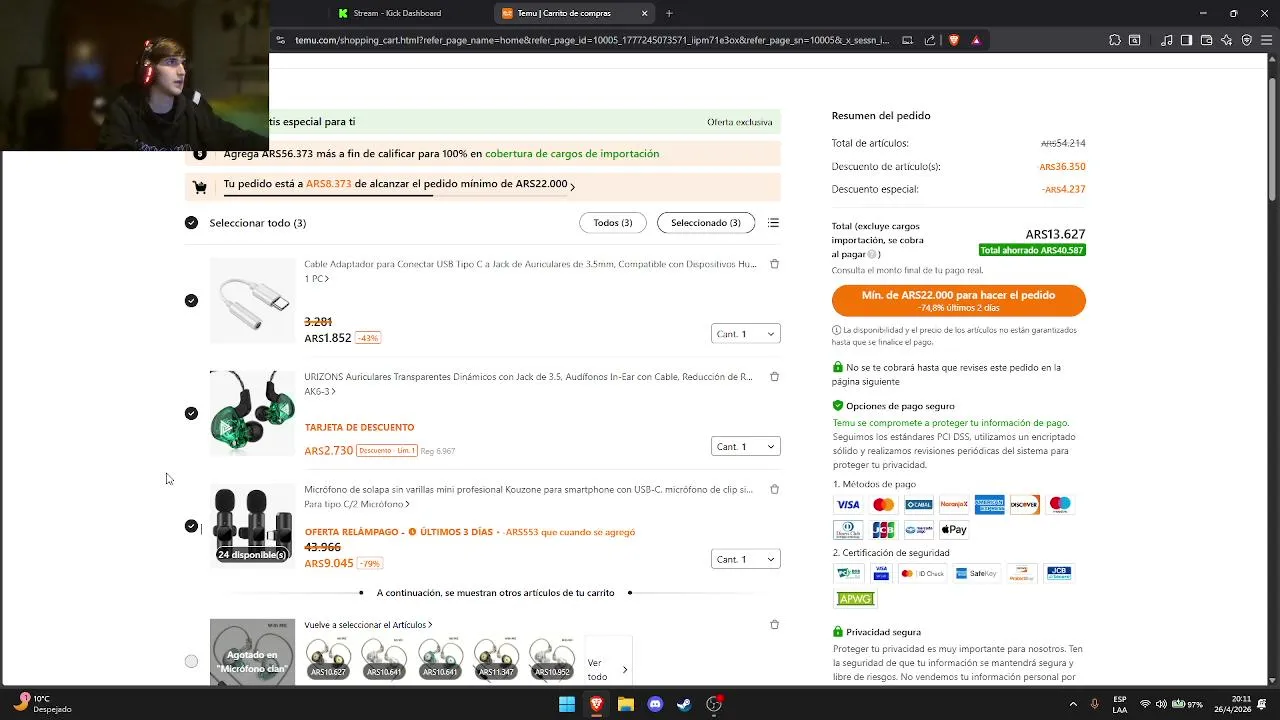Image resolution: width=1280 pixels, height=720 pixels.
Task: Click the green earbuds product thumbnail
Action: 252,414
